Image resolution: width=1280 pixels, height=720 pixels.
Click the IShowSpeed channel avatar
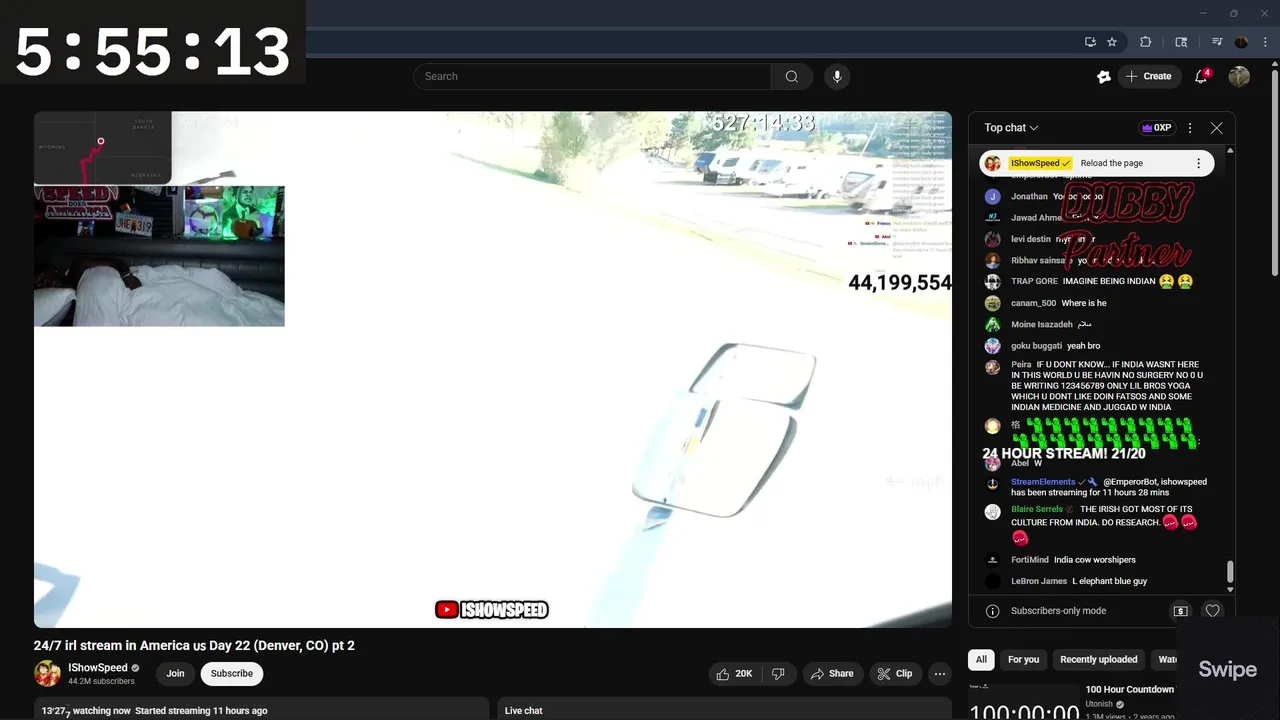[x=47, y=673]
